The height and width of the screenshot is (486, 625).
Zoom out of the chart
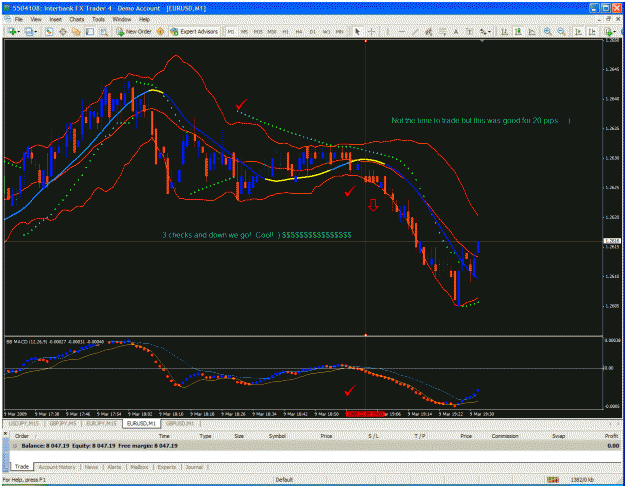click(562, 31)
